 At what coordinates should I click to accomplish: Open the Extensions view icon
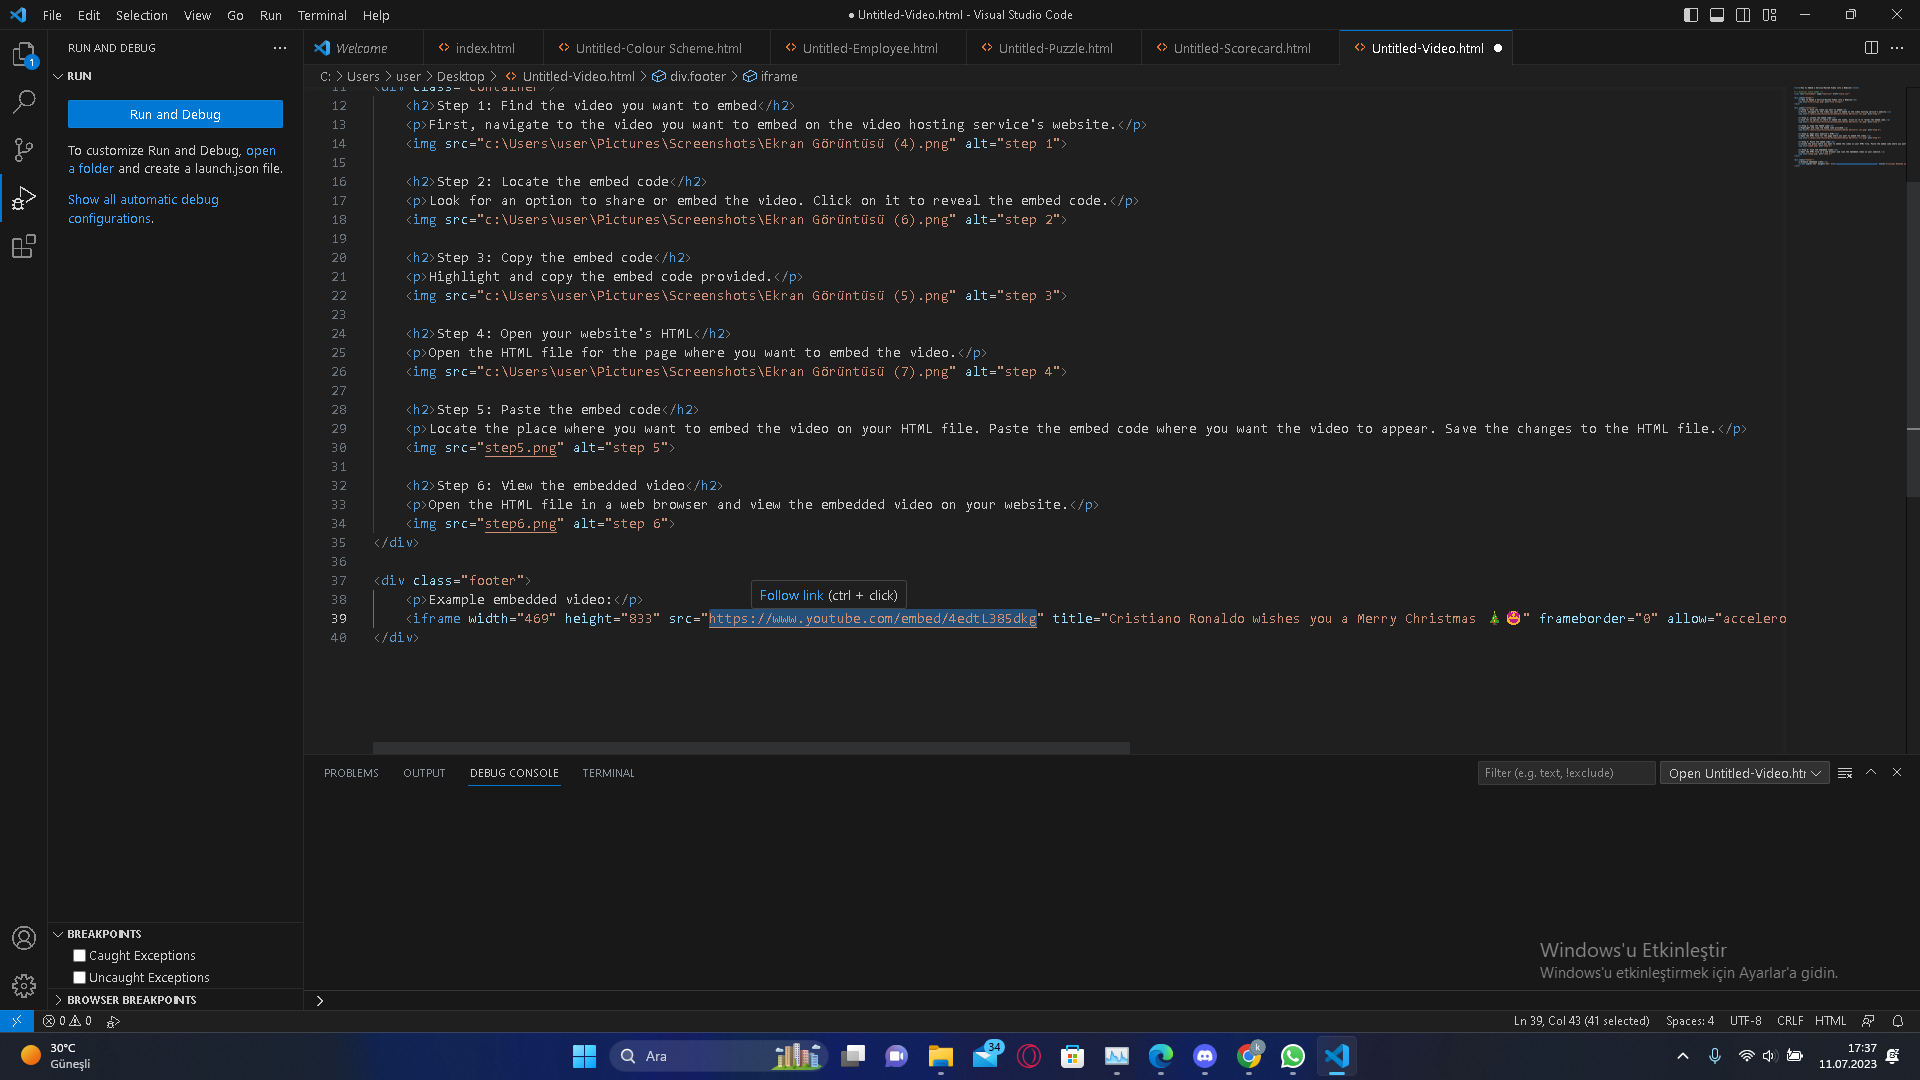point(24,246)
